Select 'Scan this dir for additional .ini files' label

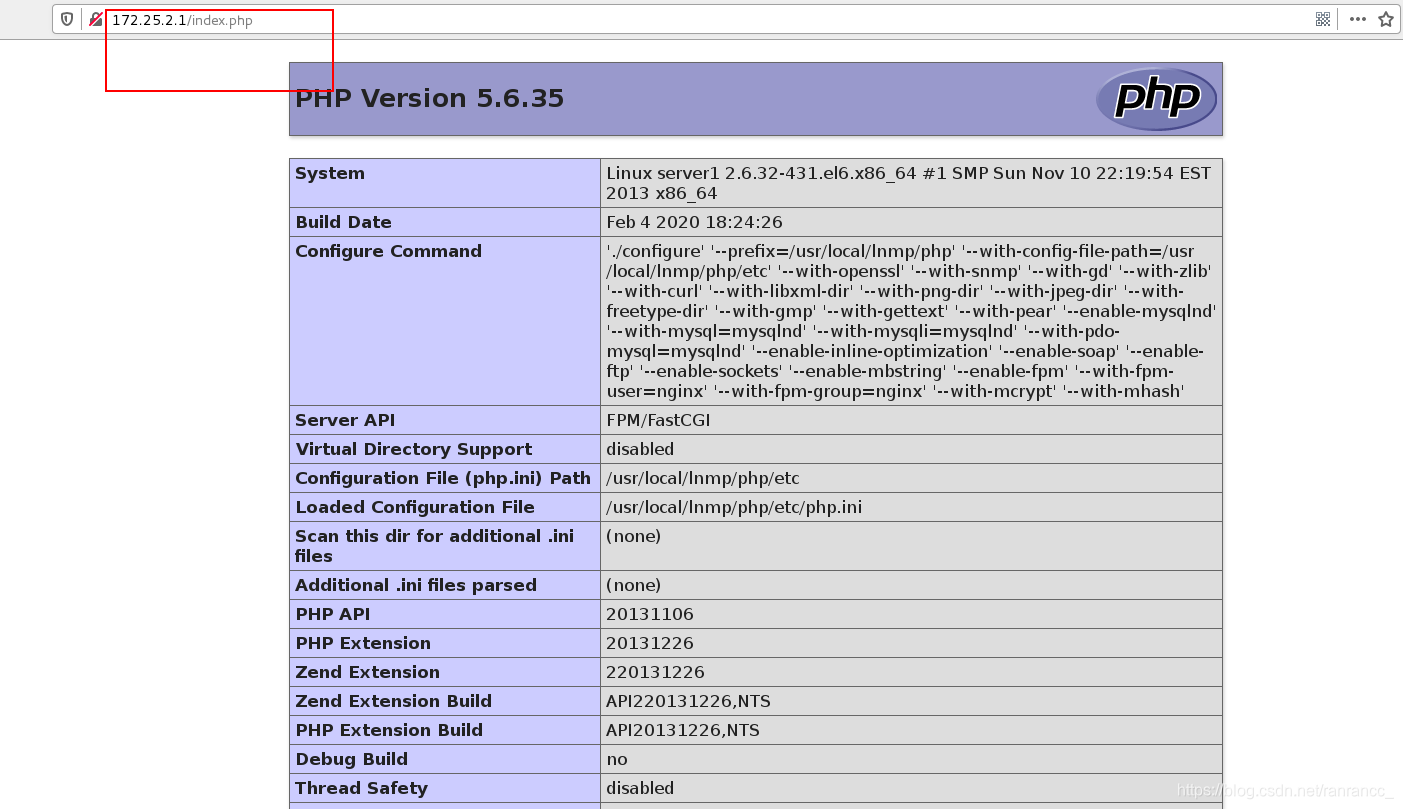pyautogui.click(x=434, y=546)
